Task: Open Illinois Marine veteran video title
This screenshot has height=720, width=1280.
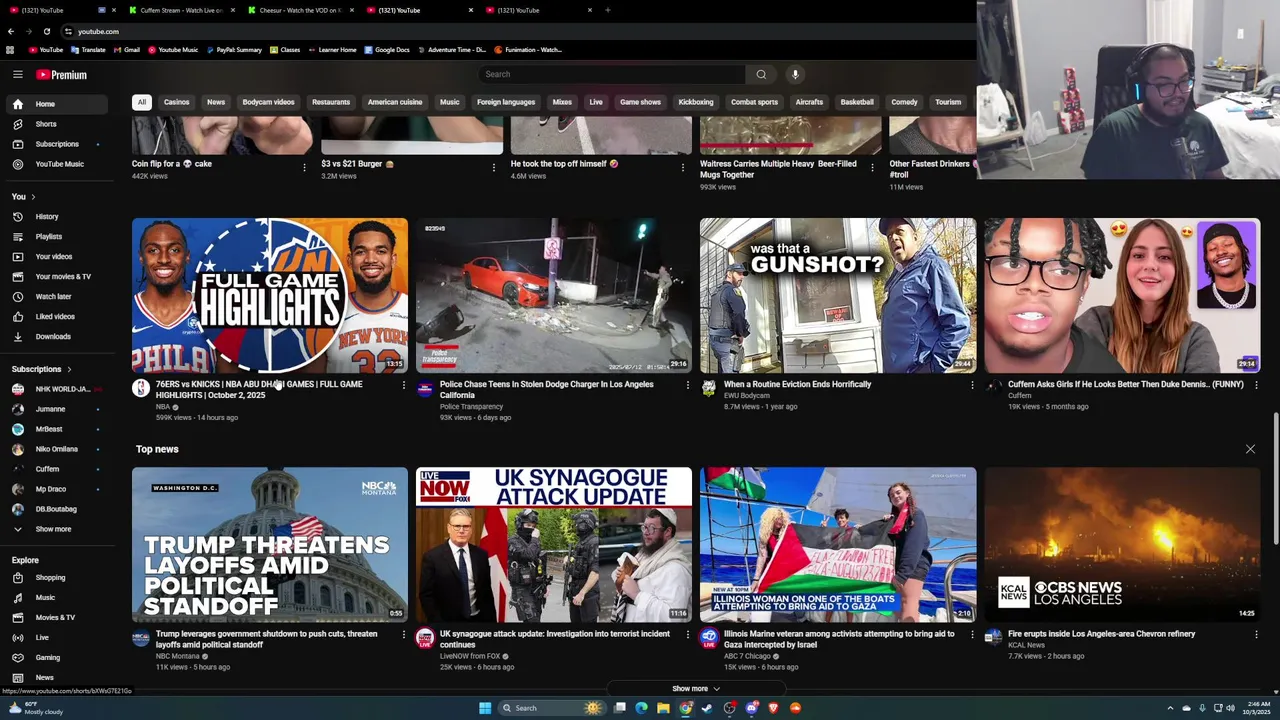Action: (x=839, y=639)
